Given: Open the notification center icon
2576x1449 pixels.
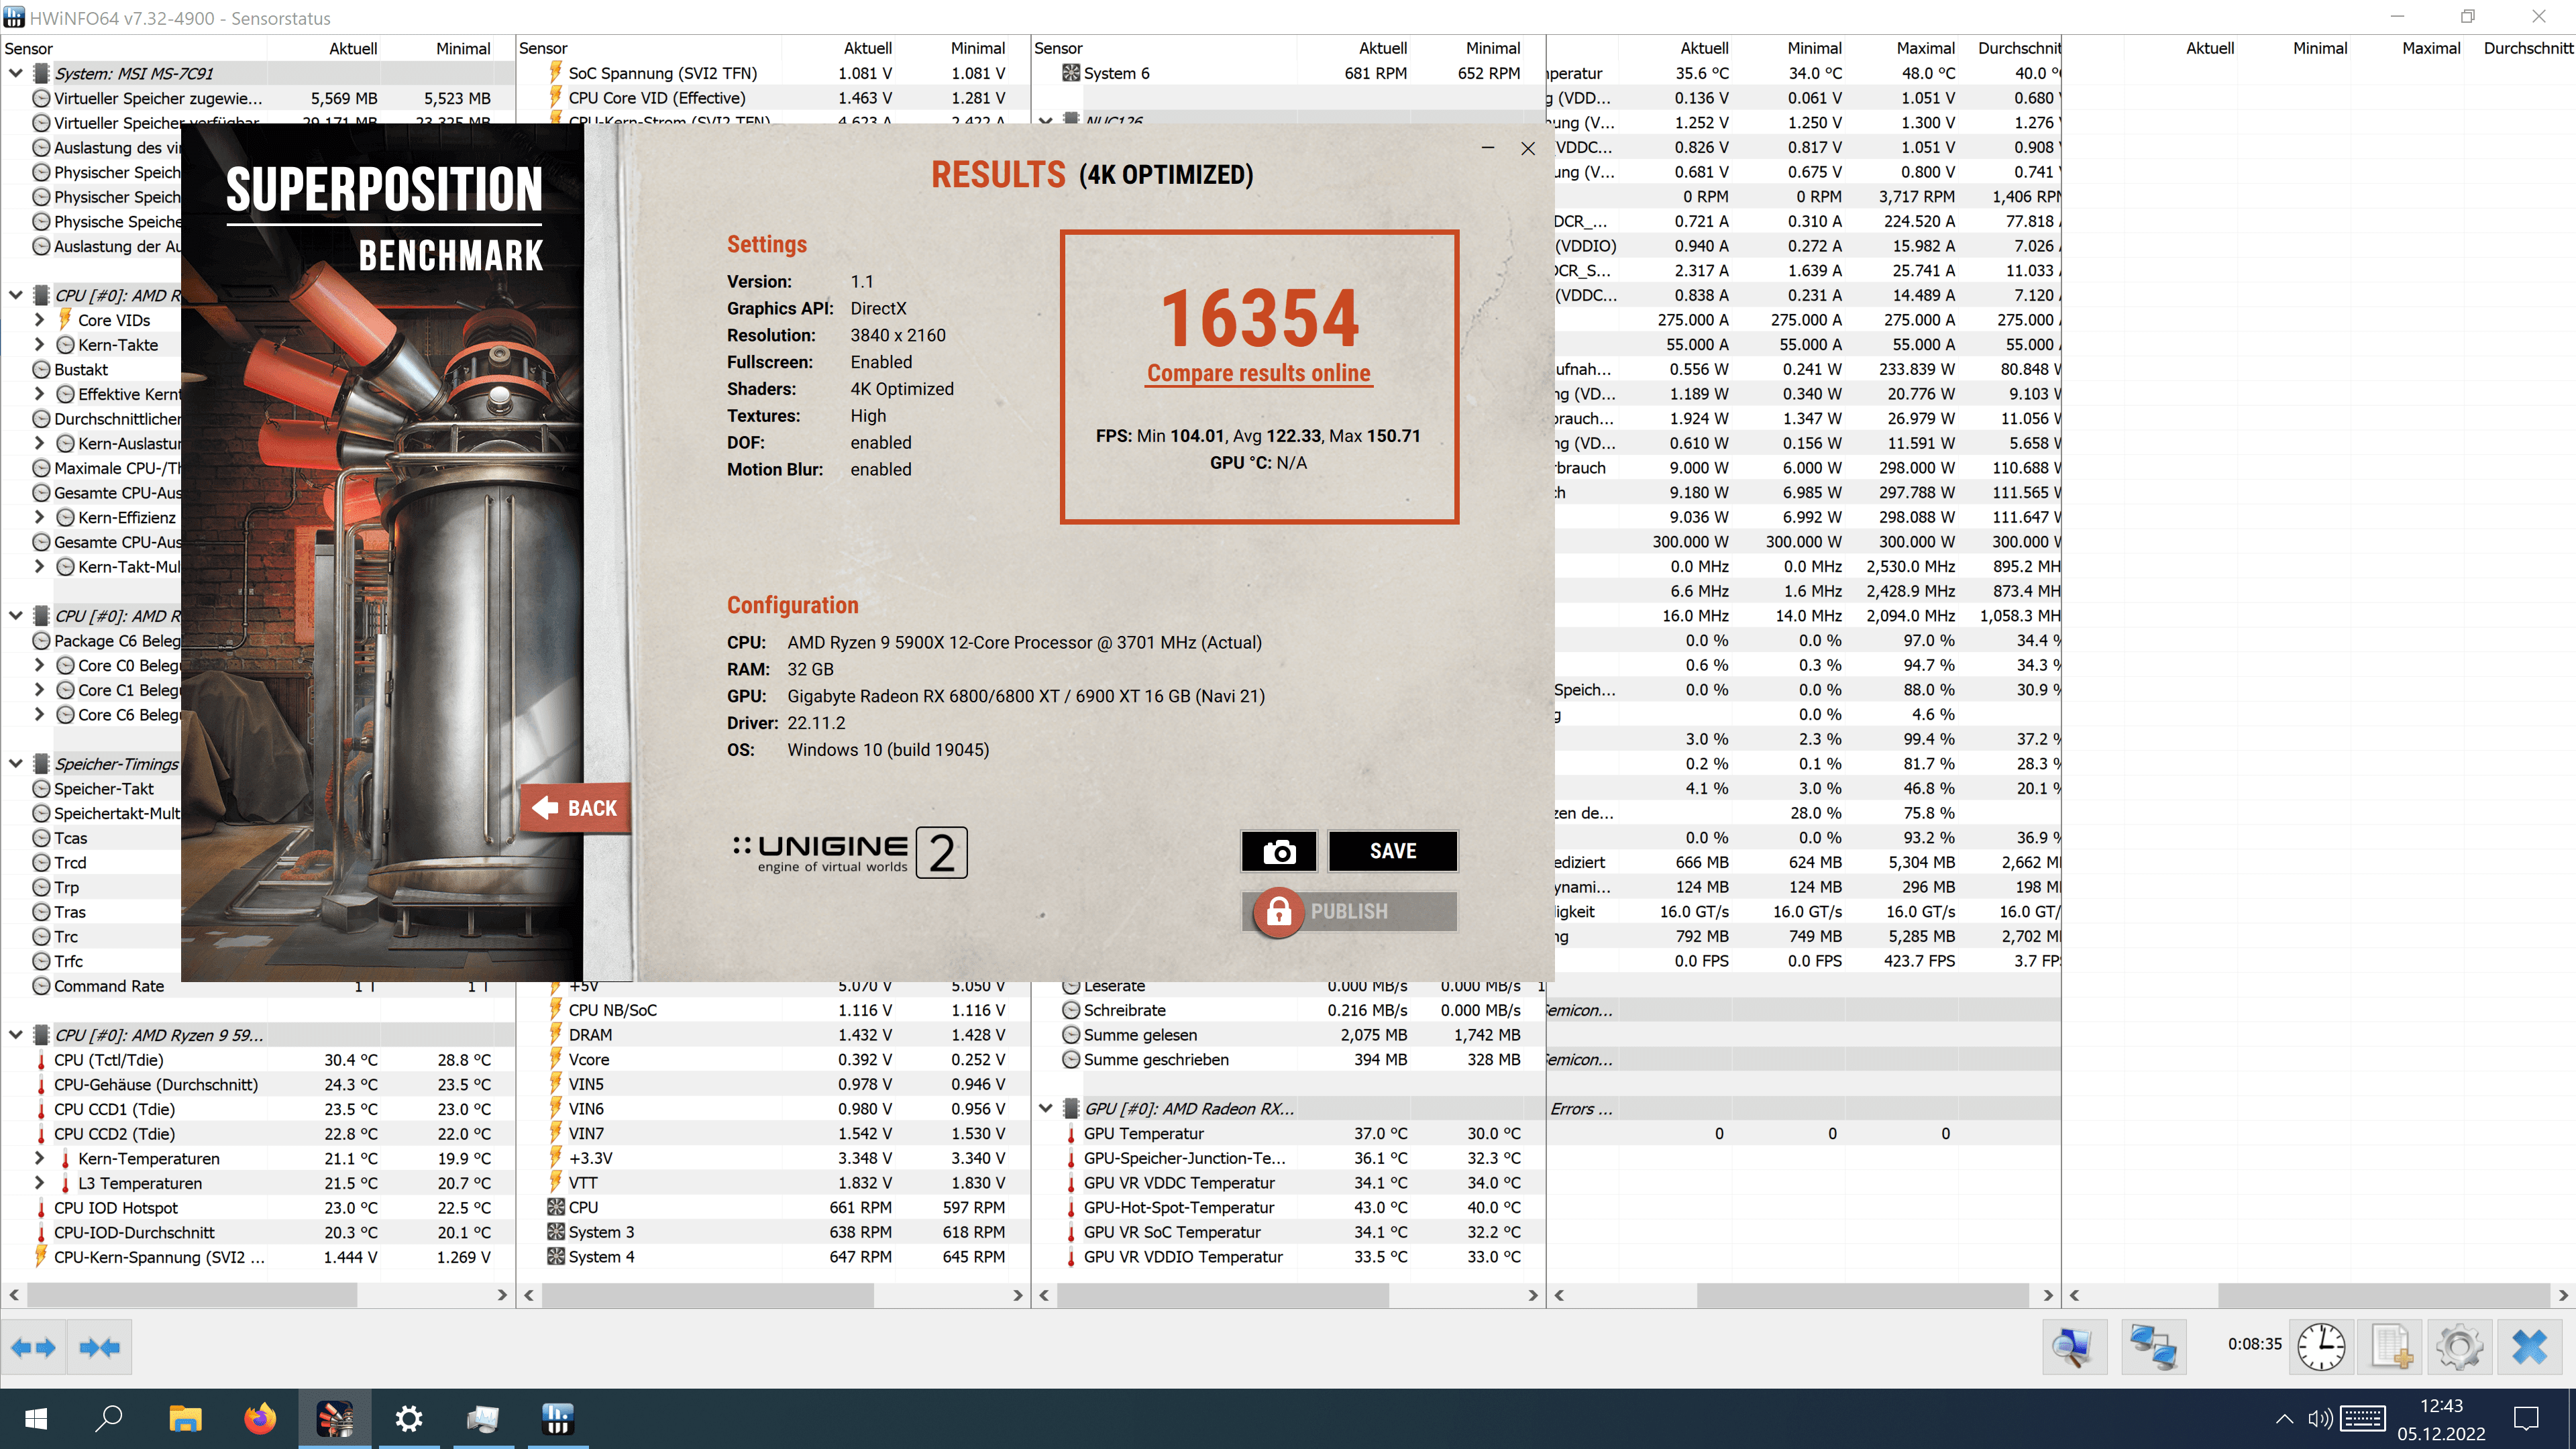Looking at the screenshot, I should (2527, 1418).
